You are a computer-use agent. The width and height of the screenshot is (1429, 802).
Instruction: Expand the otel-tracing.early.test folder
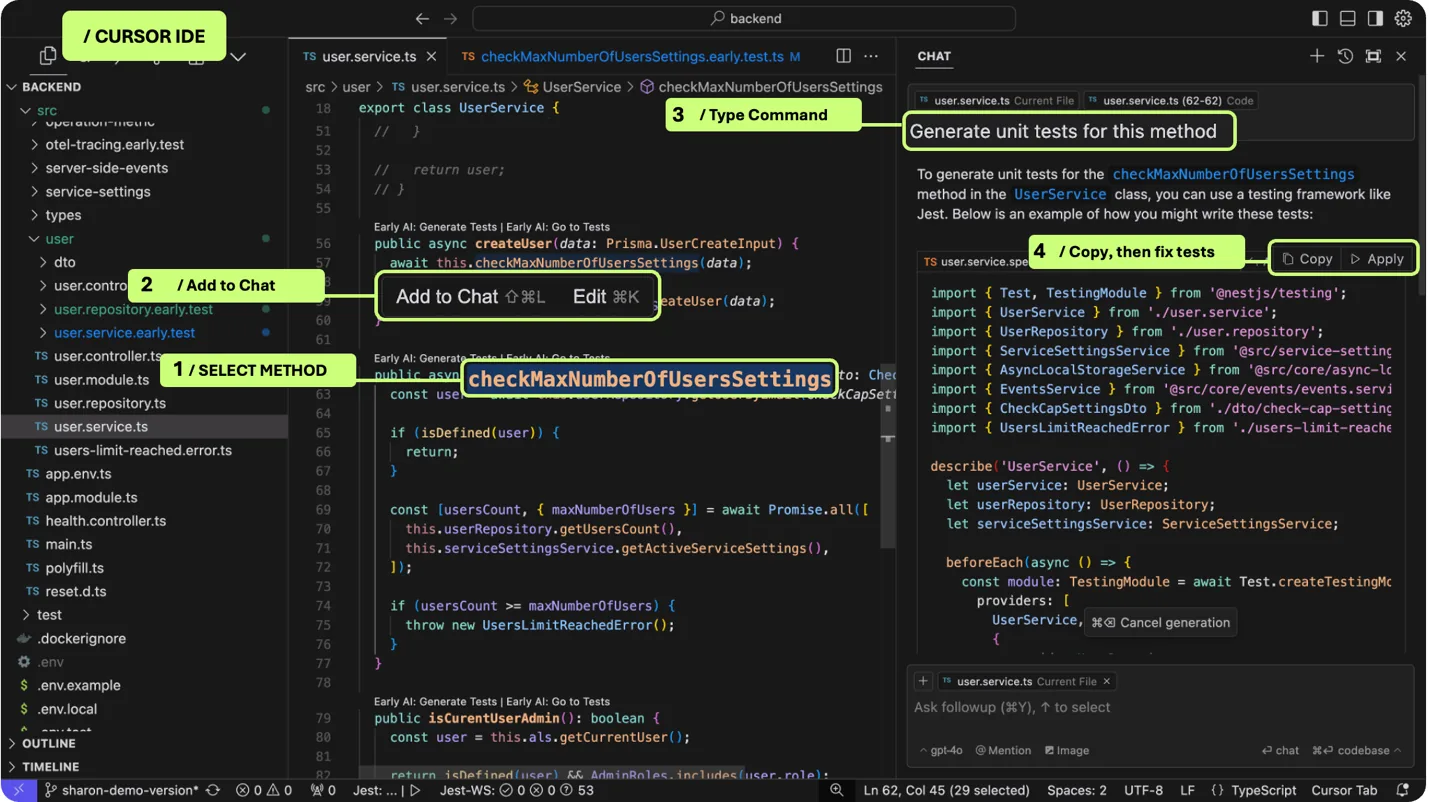pyautogui.click(x=114, y=144)
